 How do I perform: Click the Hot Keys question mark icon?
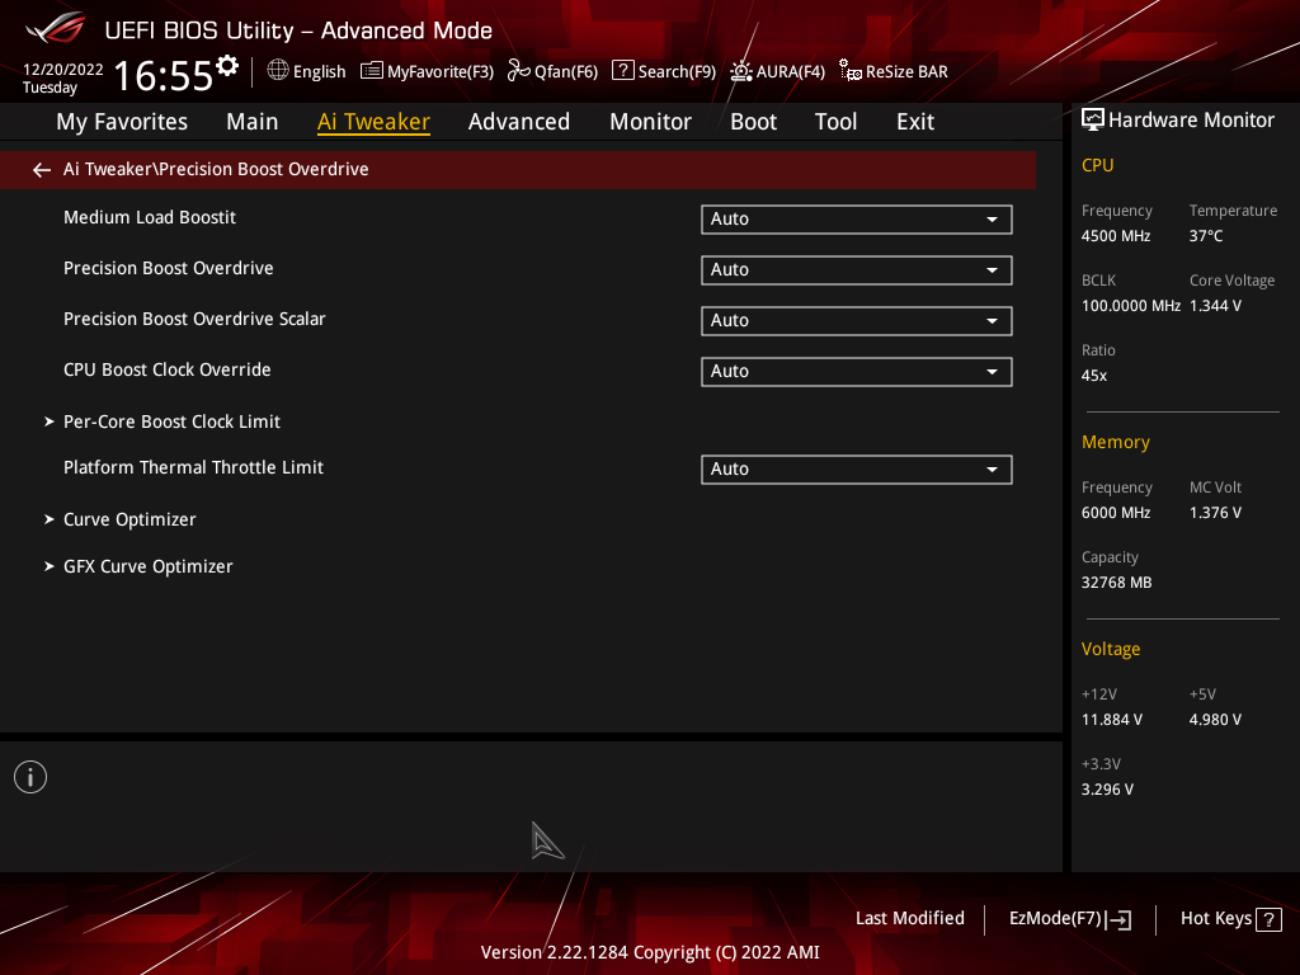(x=1268, y=920)
